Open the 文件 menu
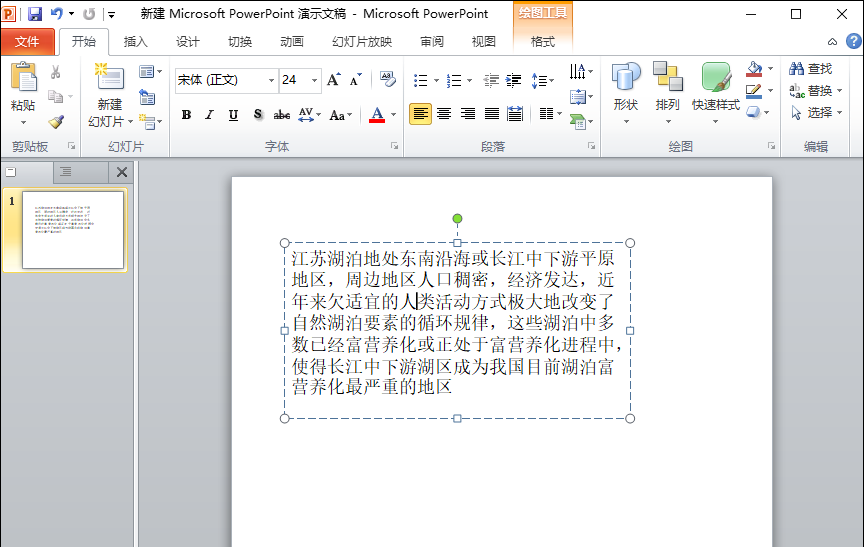Screen dimensions: 864x547 28,42
